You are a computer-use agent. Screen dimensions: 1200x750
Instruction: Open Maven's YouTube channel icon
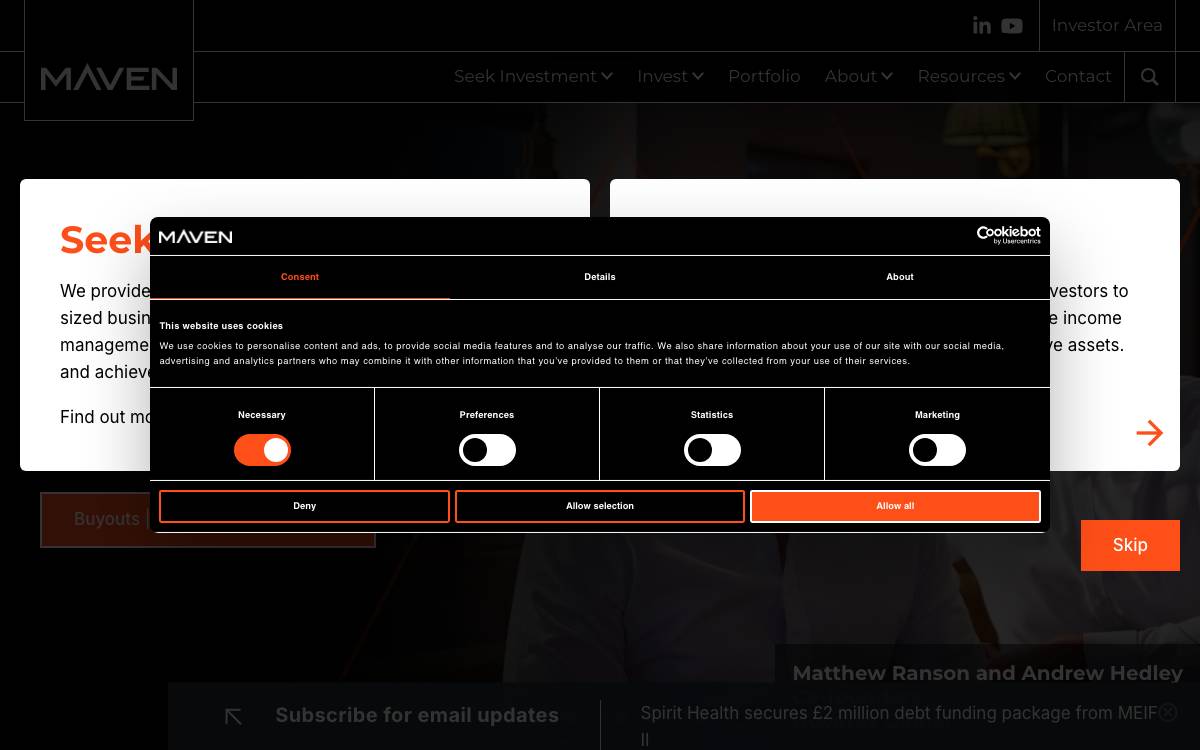tap(1012, 26)
